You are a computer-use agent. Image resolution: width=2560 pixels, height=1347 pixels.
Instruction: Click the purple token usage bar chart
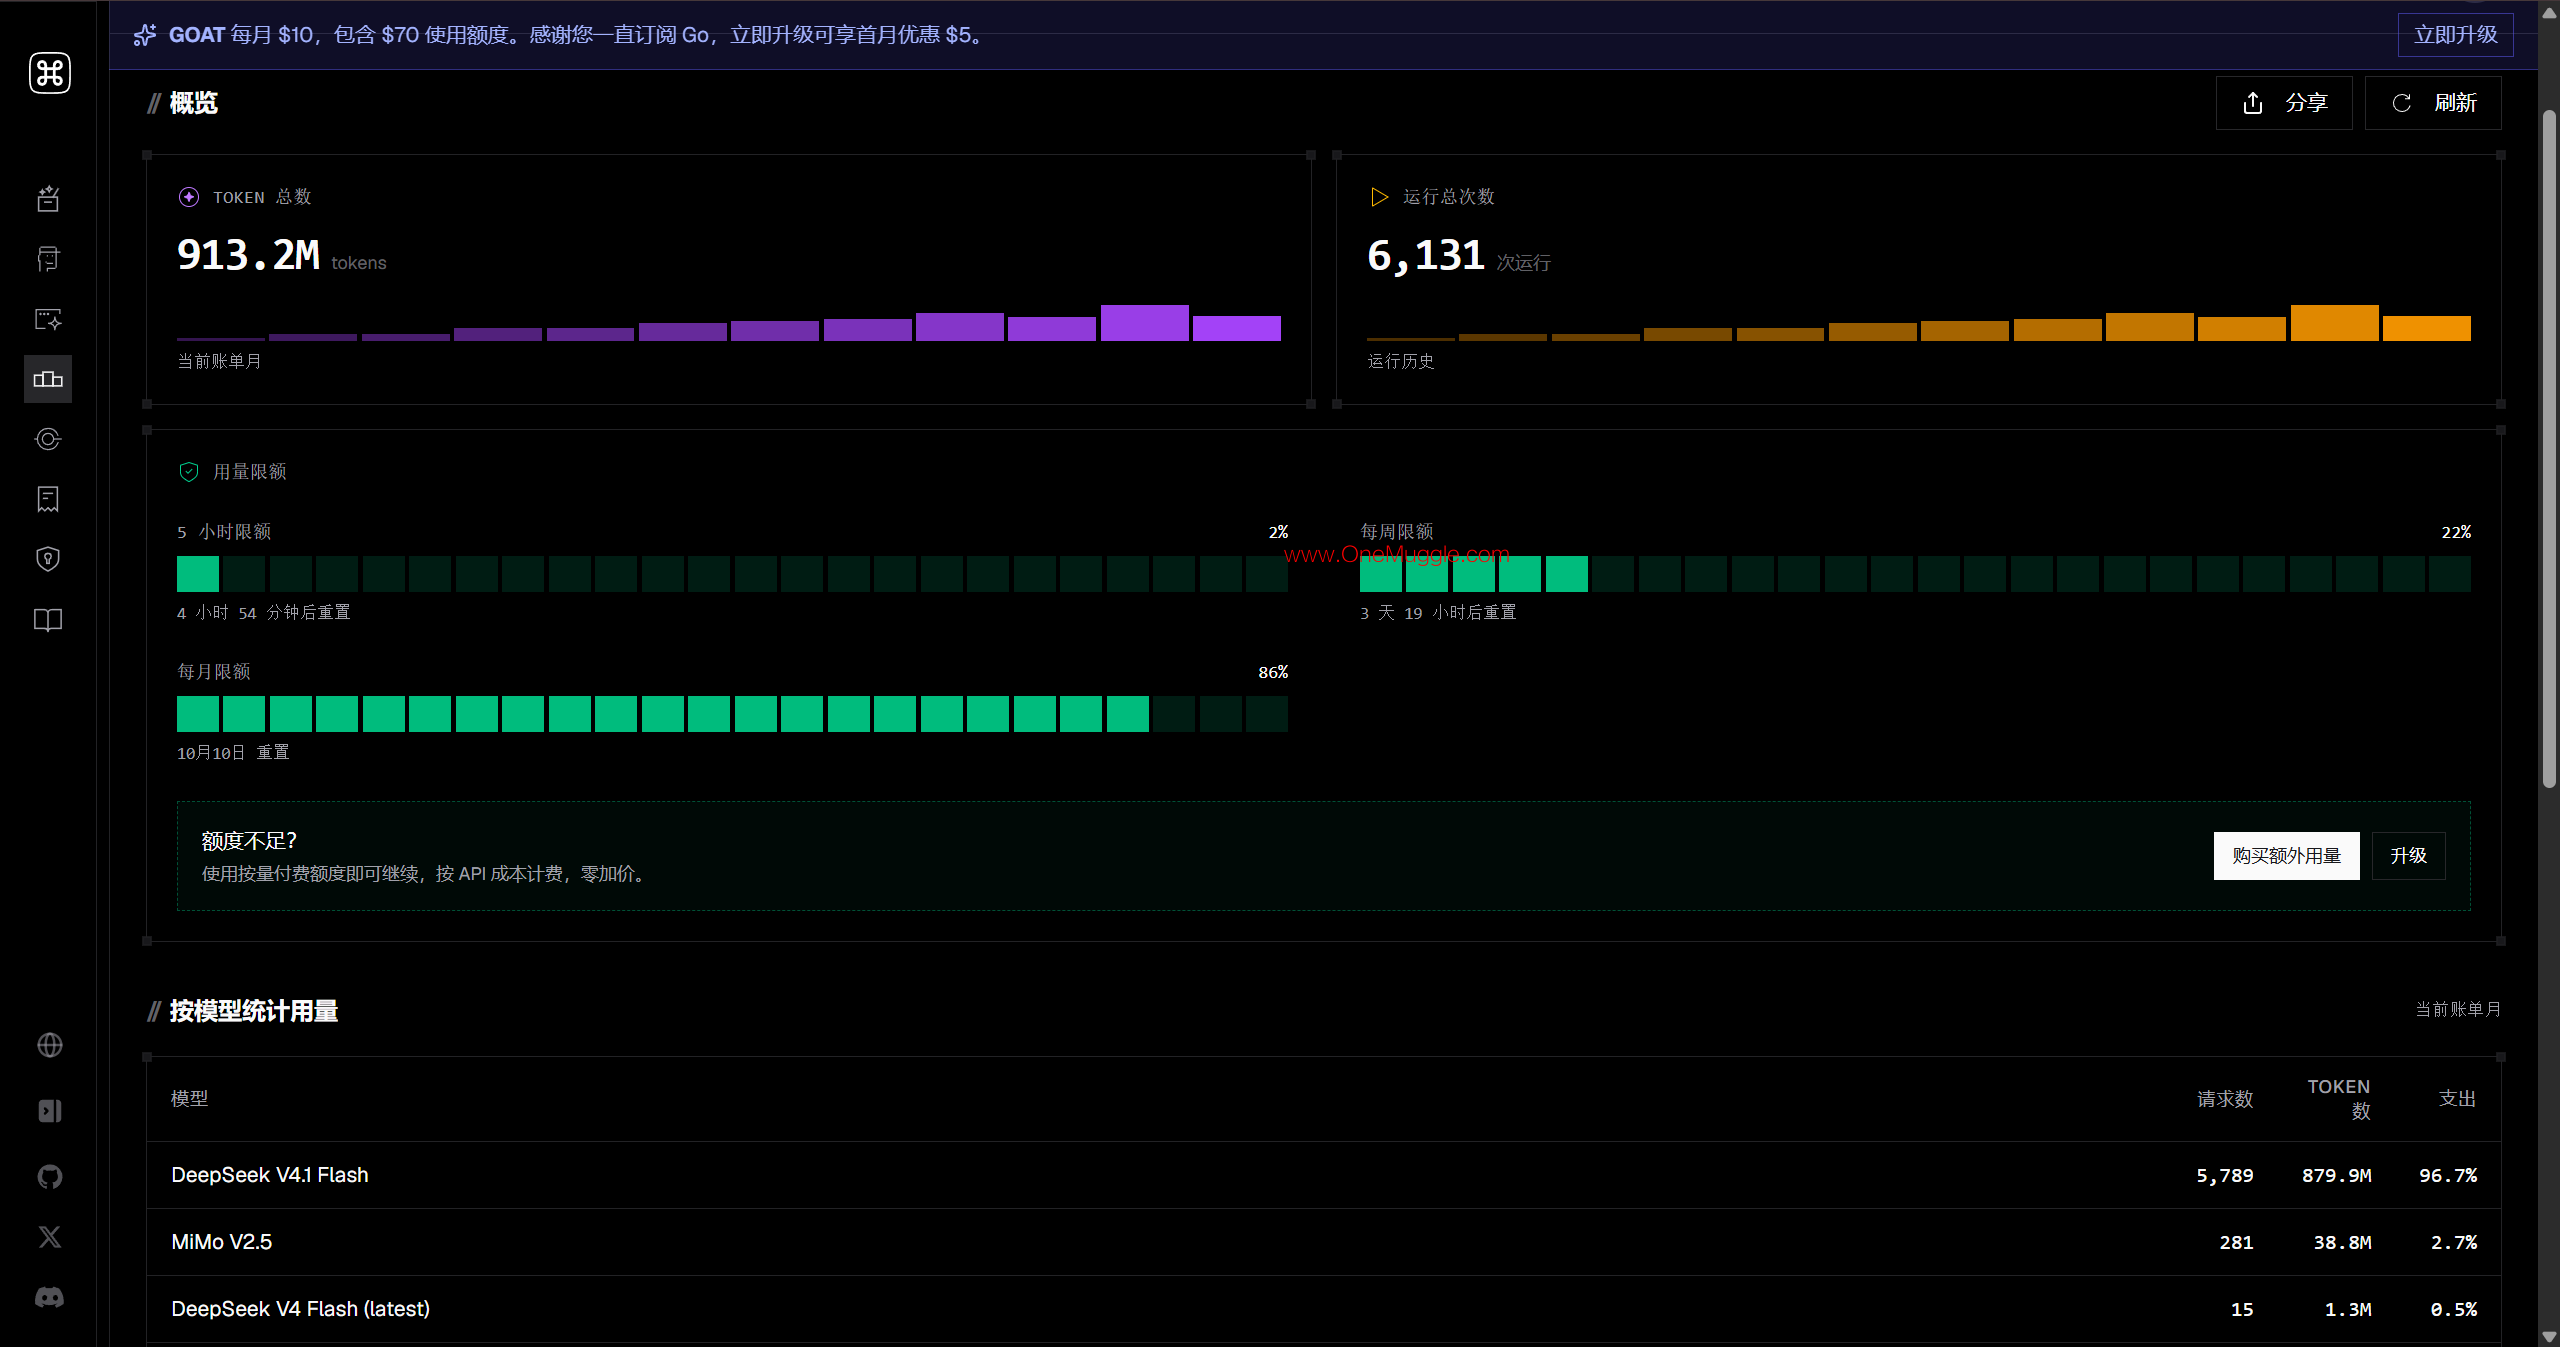(729, 323)
